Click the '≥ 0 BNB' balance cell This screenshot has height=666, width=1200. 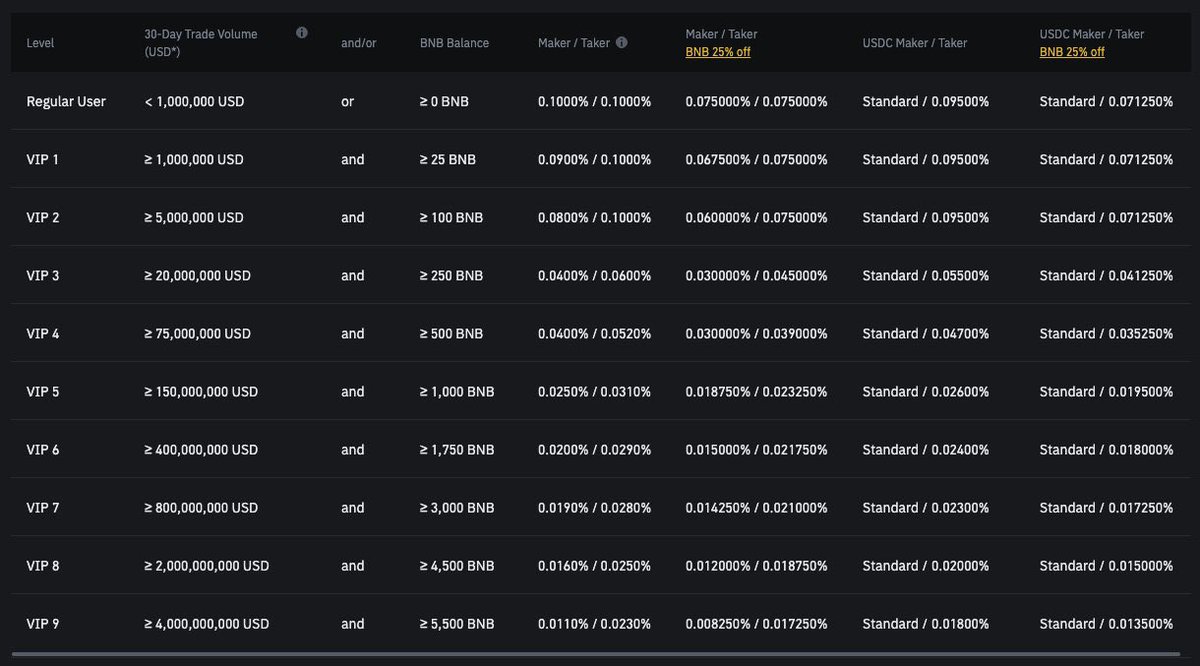(444, 101)
